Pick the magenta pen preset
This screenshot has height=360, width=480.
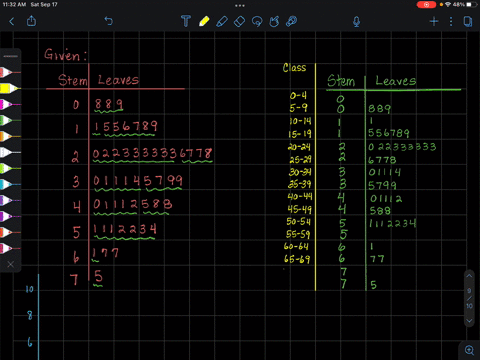pyautogui.click(x=9, y=104)
